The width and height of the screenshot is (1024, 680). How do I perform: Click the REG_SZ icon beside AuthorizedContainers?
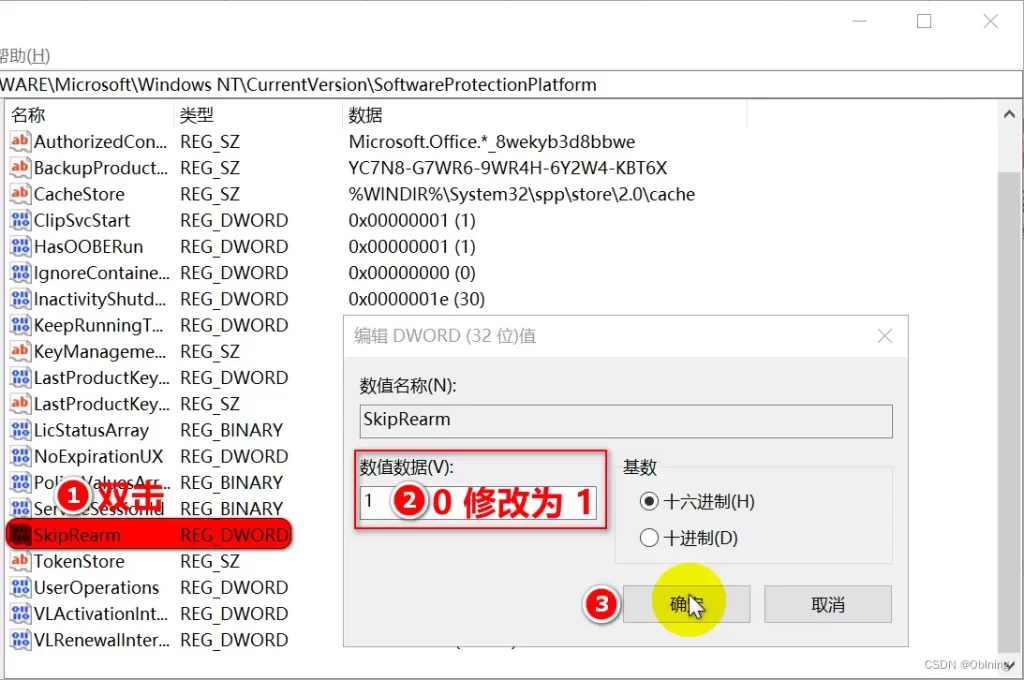(x=19, y=141)
